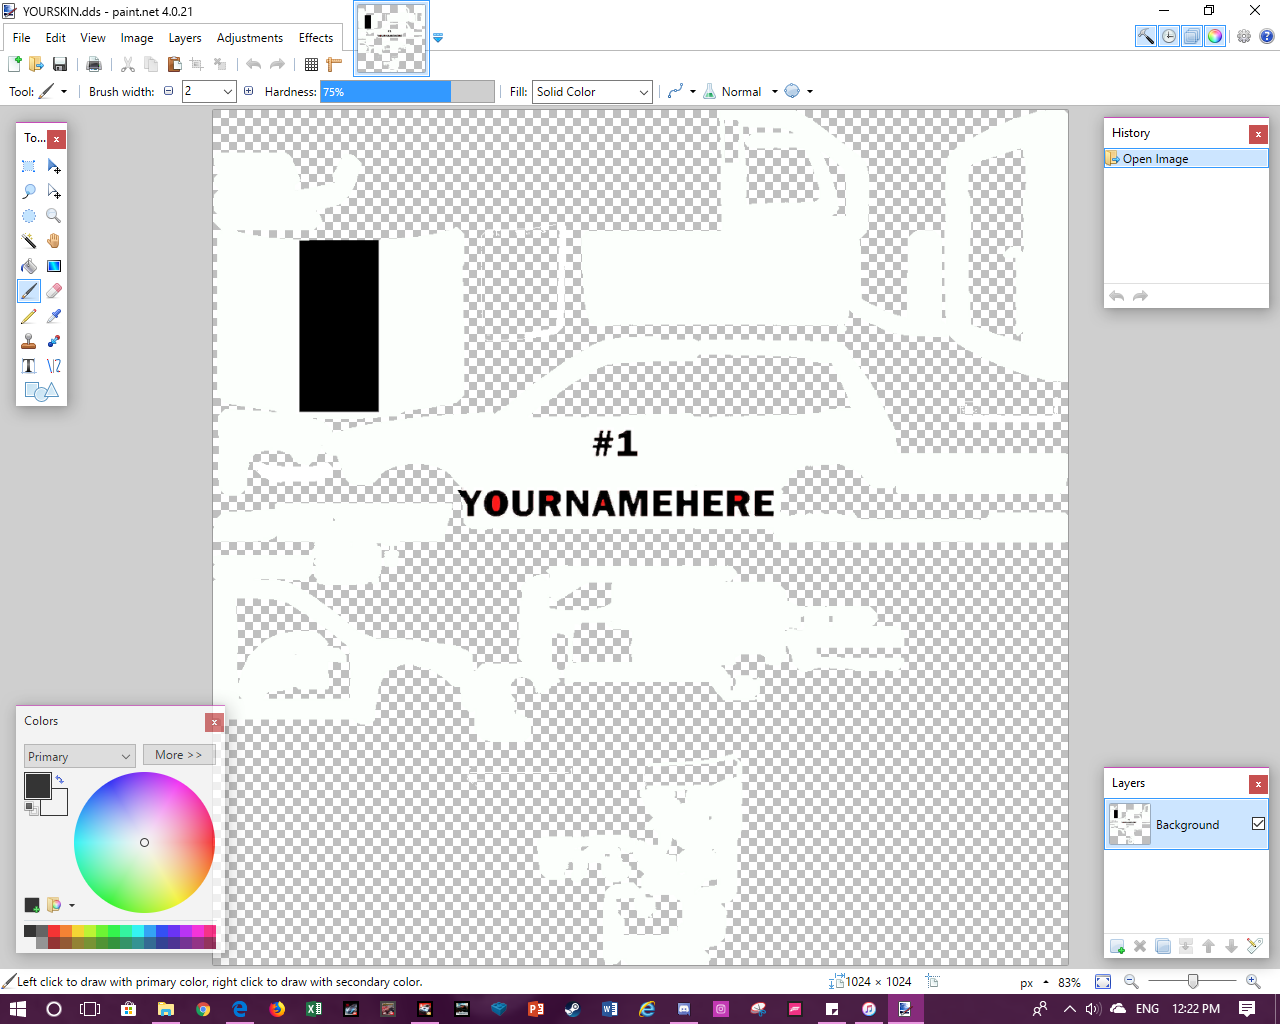Increase the brush width with plus button
Screen dimensions: 1280x1024
point(249,91)
